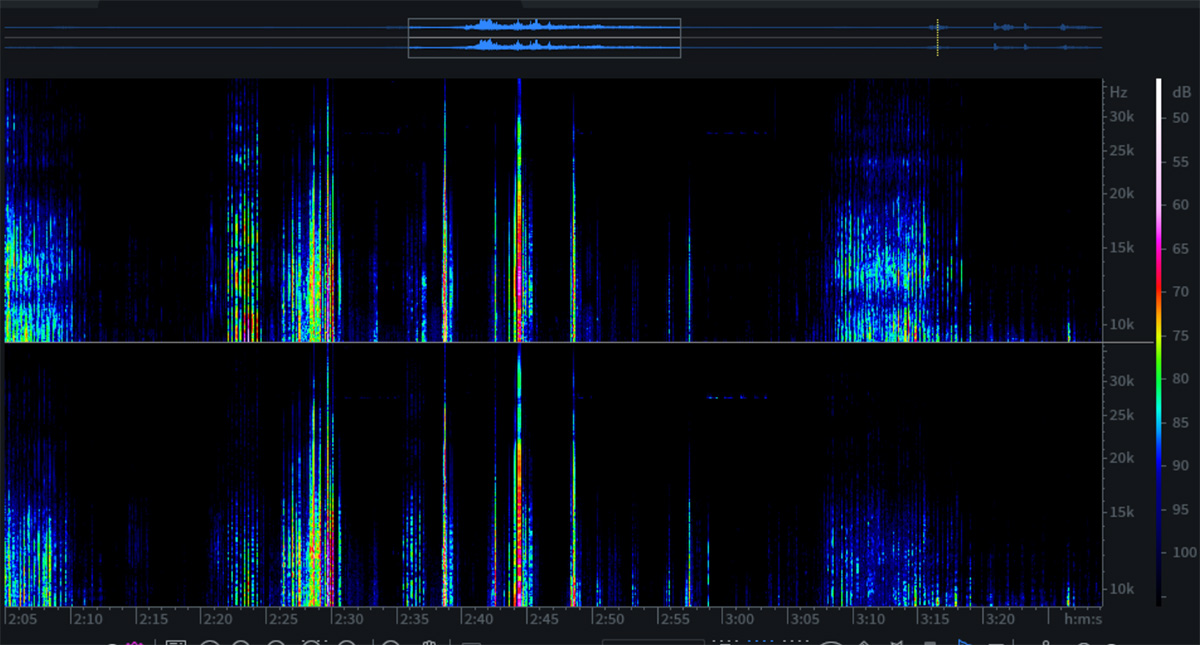The height and width of the screenshot is (645, 1200).
Task: Select the 2:45 position on the time ruler
Action: coord(544,619)
